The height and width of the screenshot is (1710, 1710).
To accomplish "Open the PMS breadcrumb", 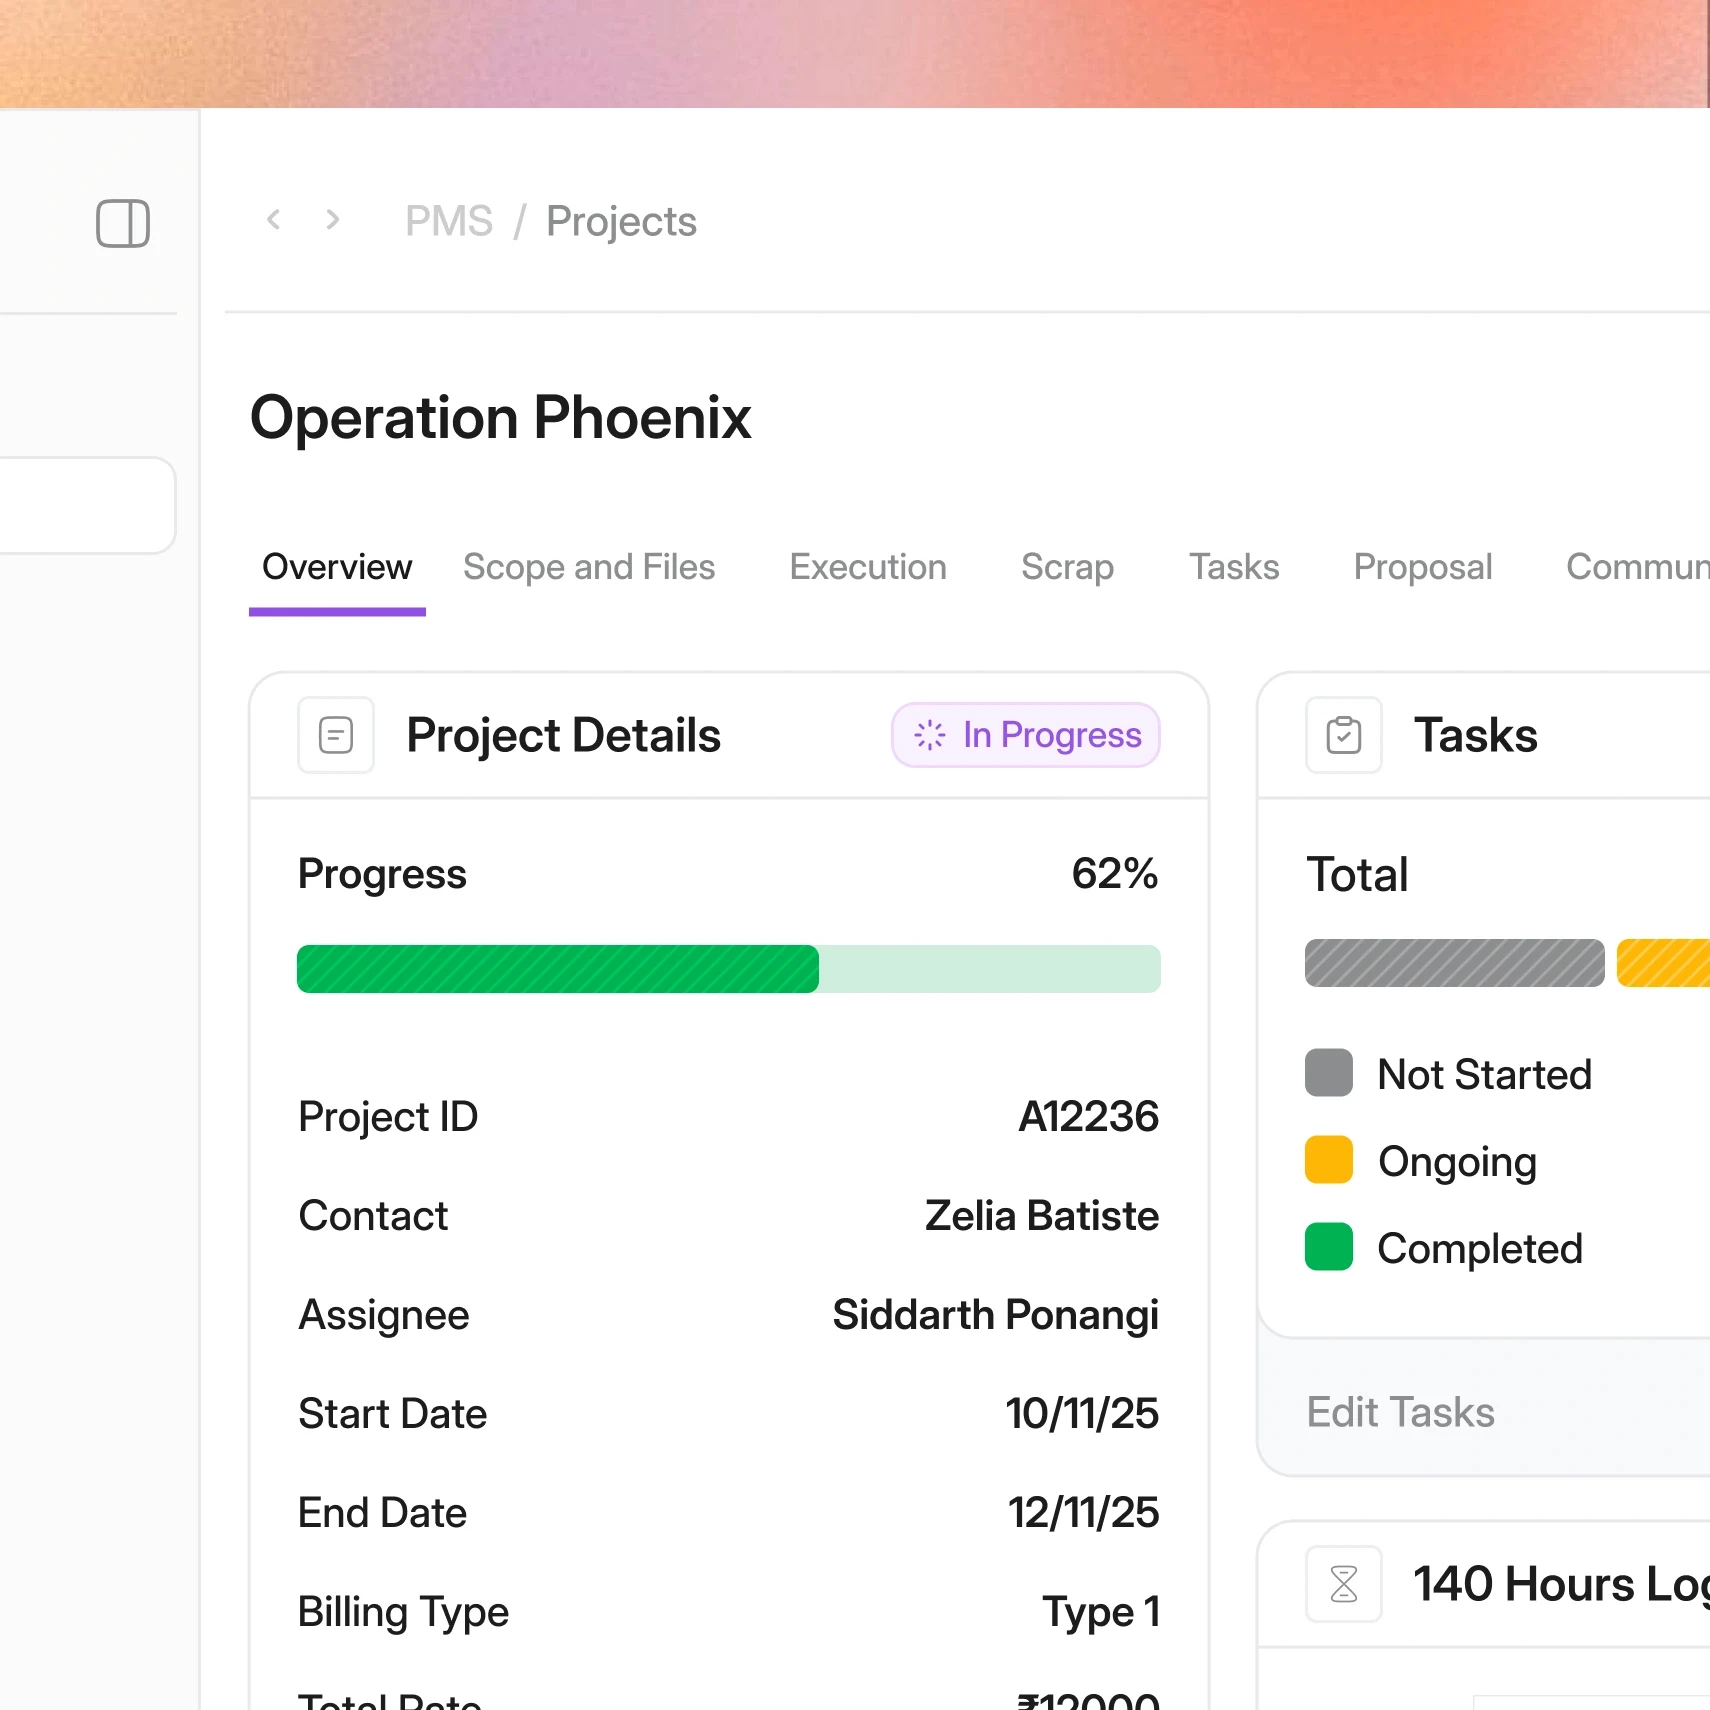I will pyautogui.click(x=449, y=221).
